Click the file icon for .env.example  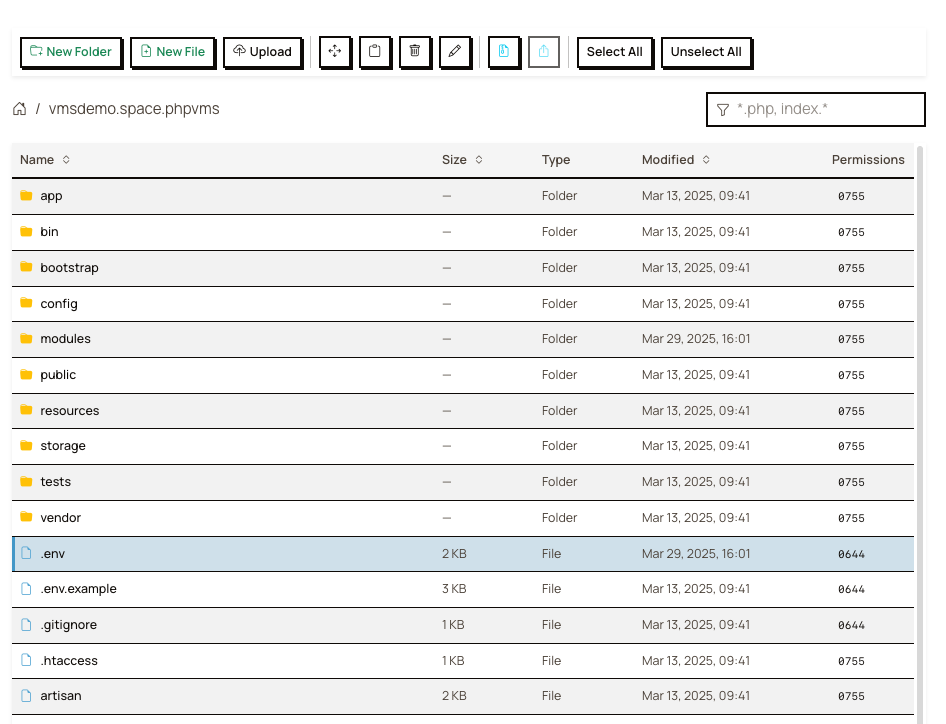[26, 589]
